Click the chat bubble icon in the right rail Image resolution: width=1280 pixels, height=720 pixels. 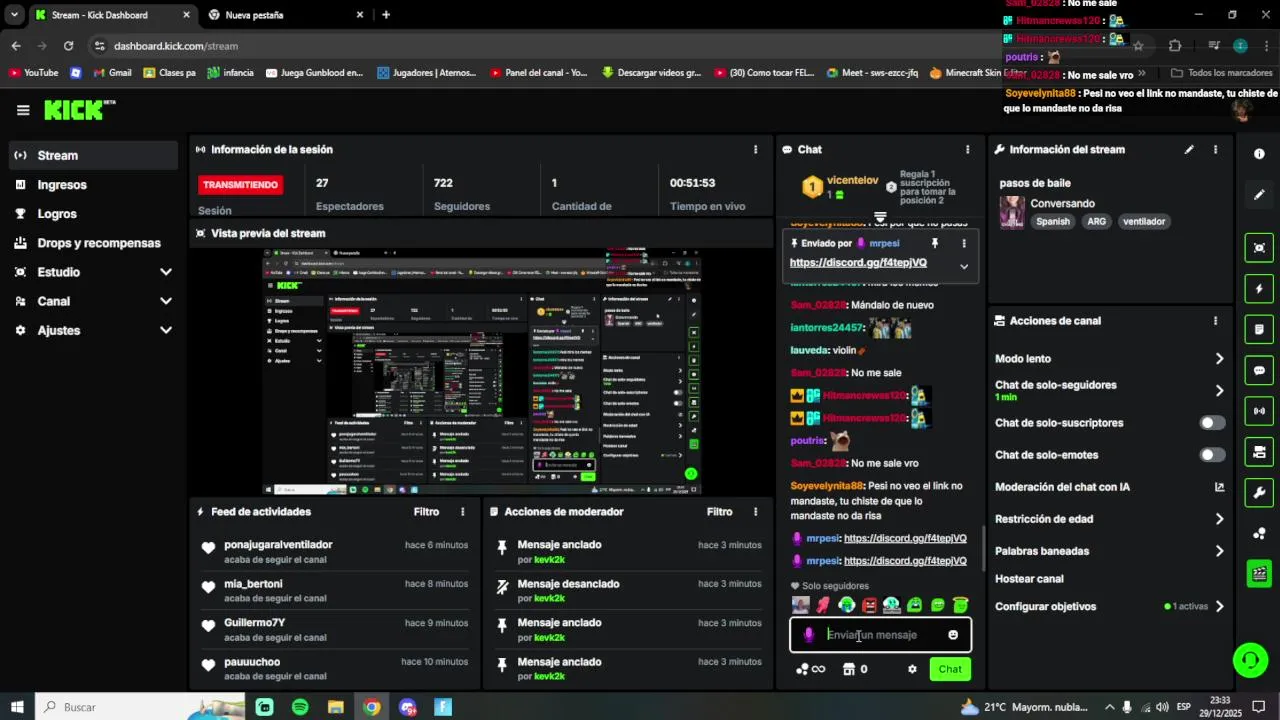coord(1259,370)
